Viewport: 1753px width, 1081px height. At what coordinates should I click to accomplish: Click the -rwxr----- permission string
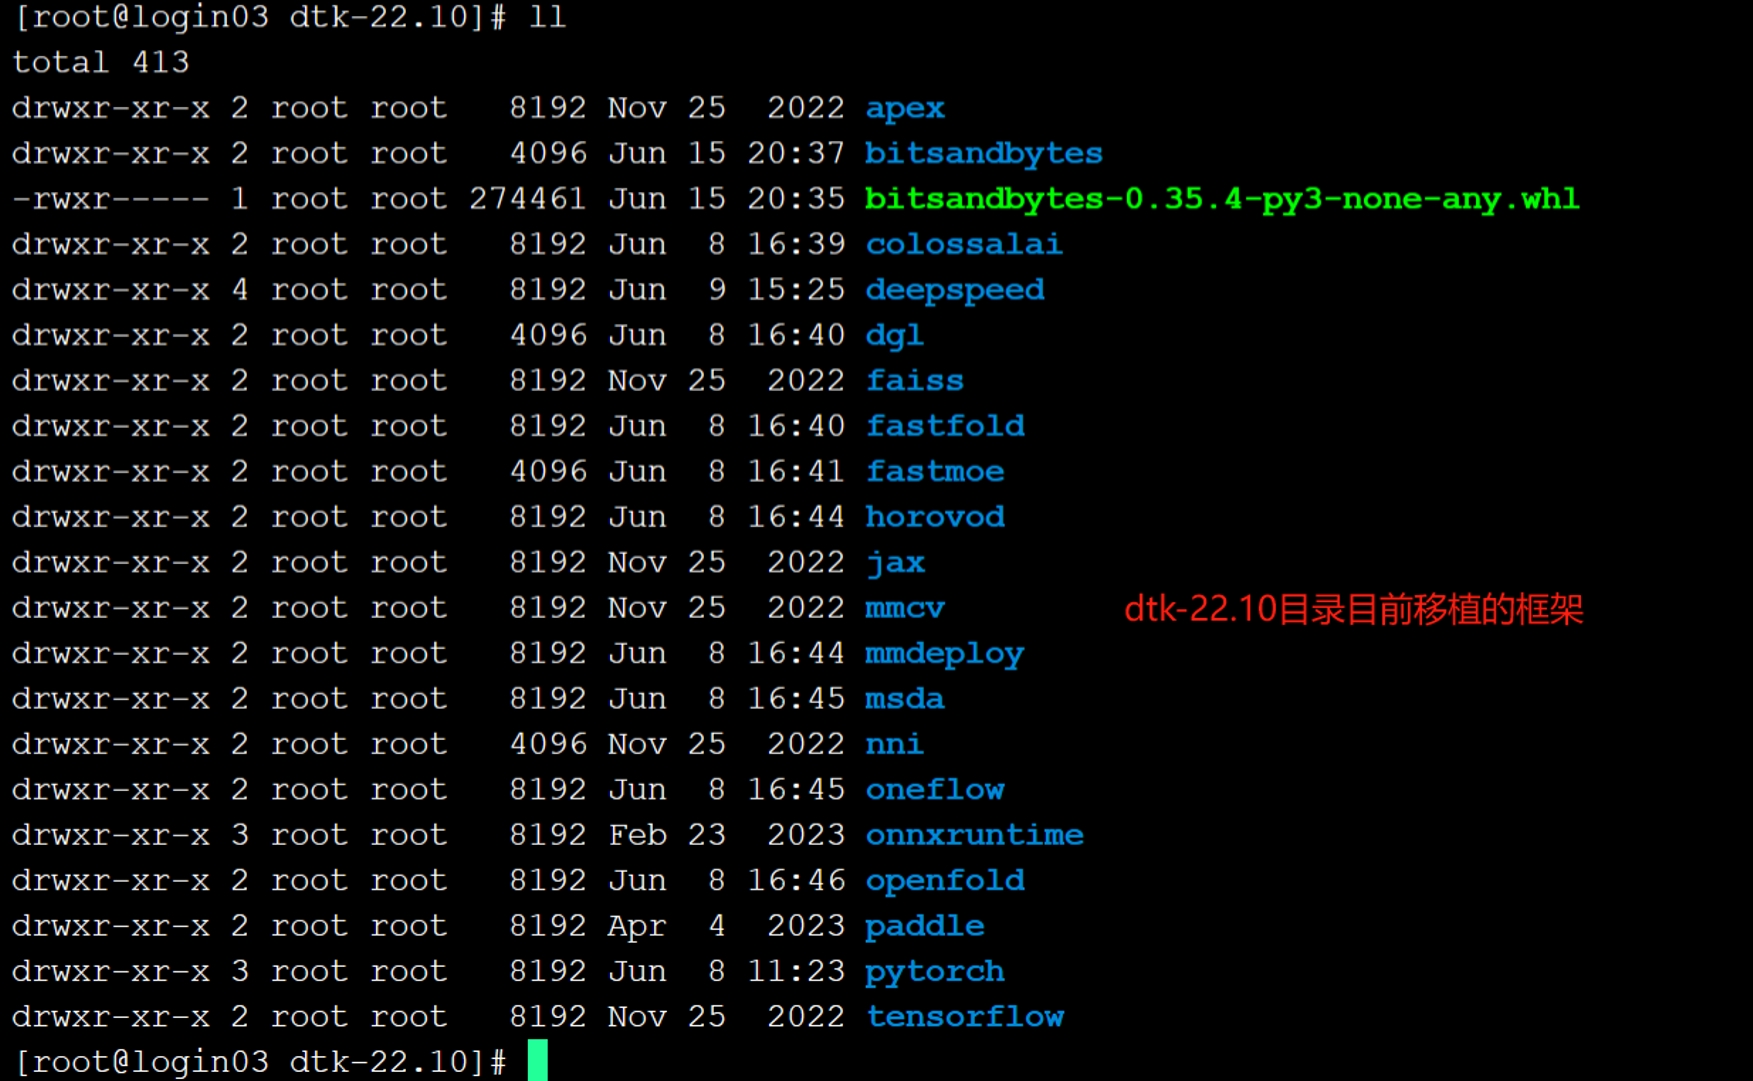111,199
